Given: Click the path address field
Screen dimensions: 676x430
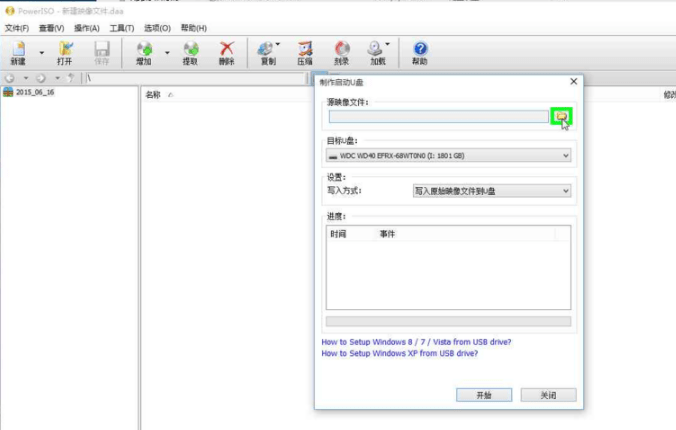Looking at the screenshot, I should (x=195, y=78).
